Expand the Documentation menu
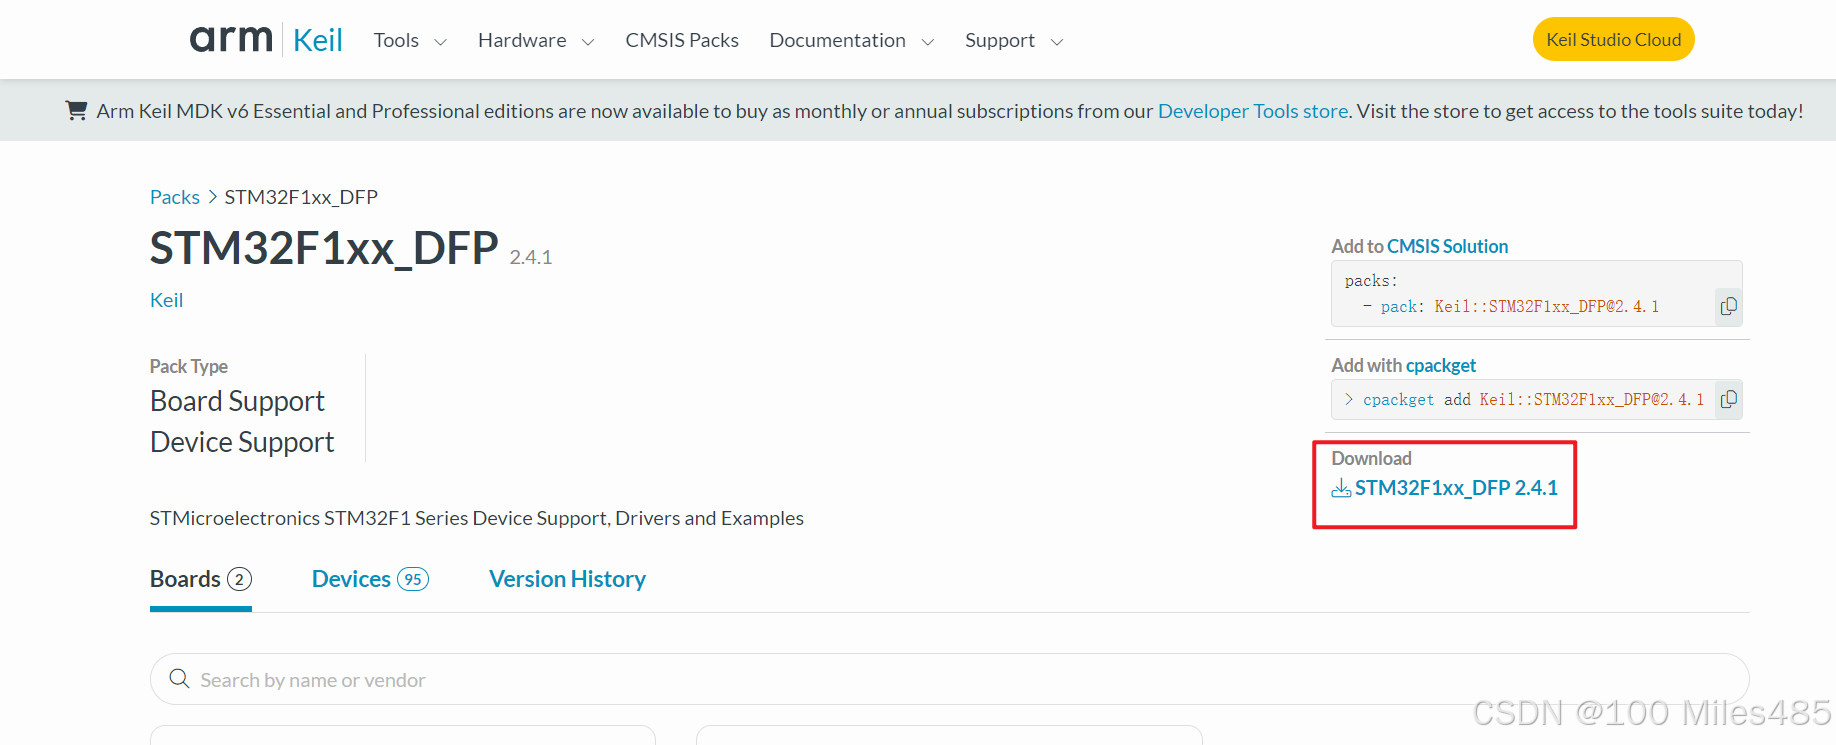 (x=852, y=40)
